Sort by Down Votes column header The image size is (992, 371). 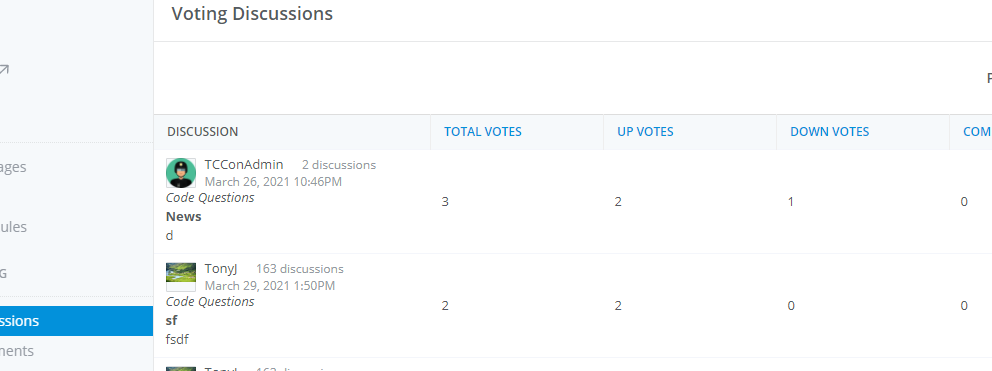(x=829, y=132)
